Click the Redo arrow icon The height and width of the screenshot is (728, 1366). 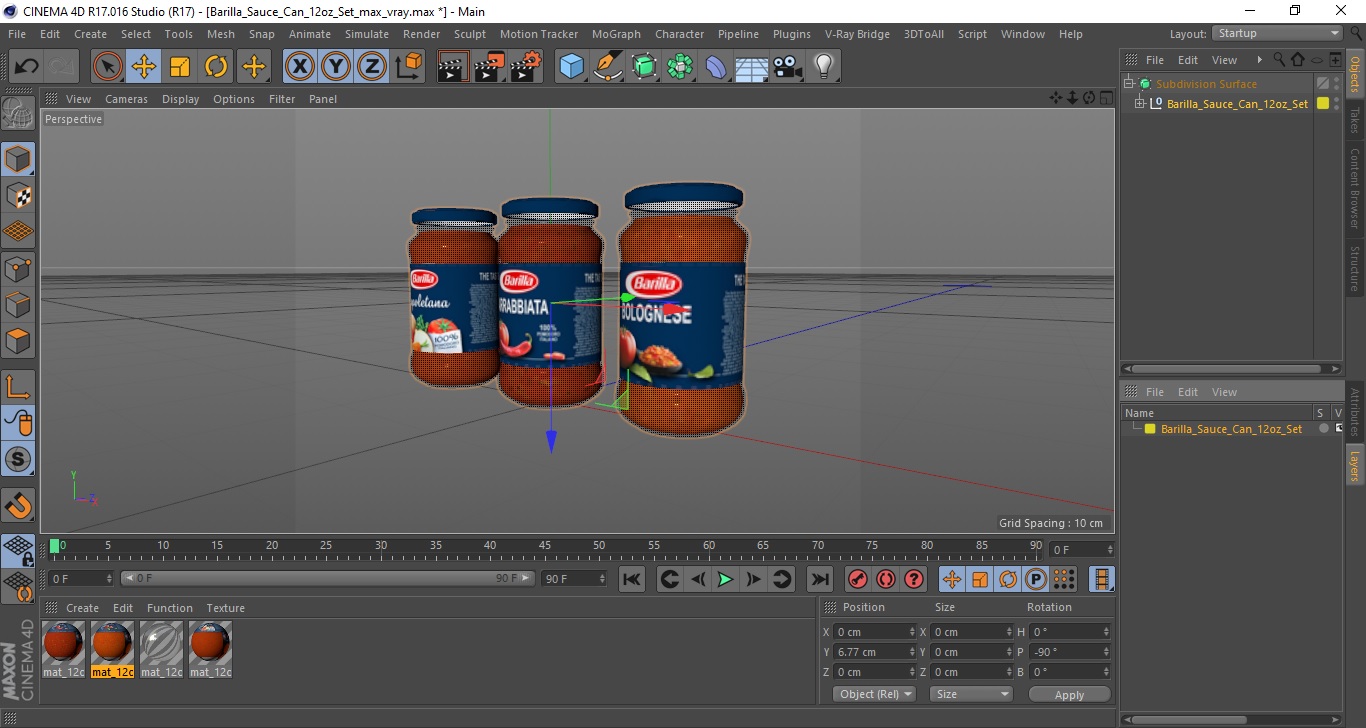pos(62,67)
